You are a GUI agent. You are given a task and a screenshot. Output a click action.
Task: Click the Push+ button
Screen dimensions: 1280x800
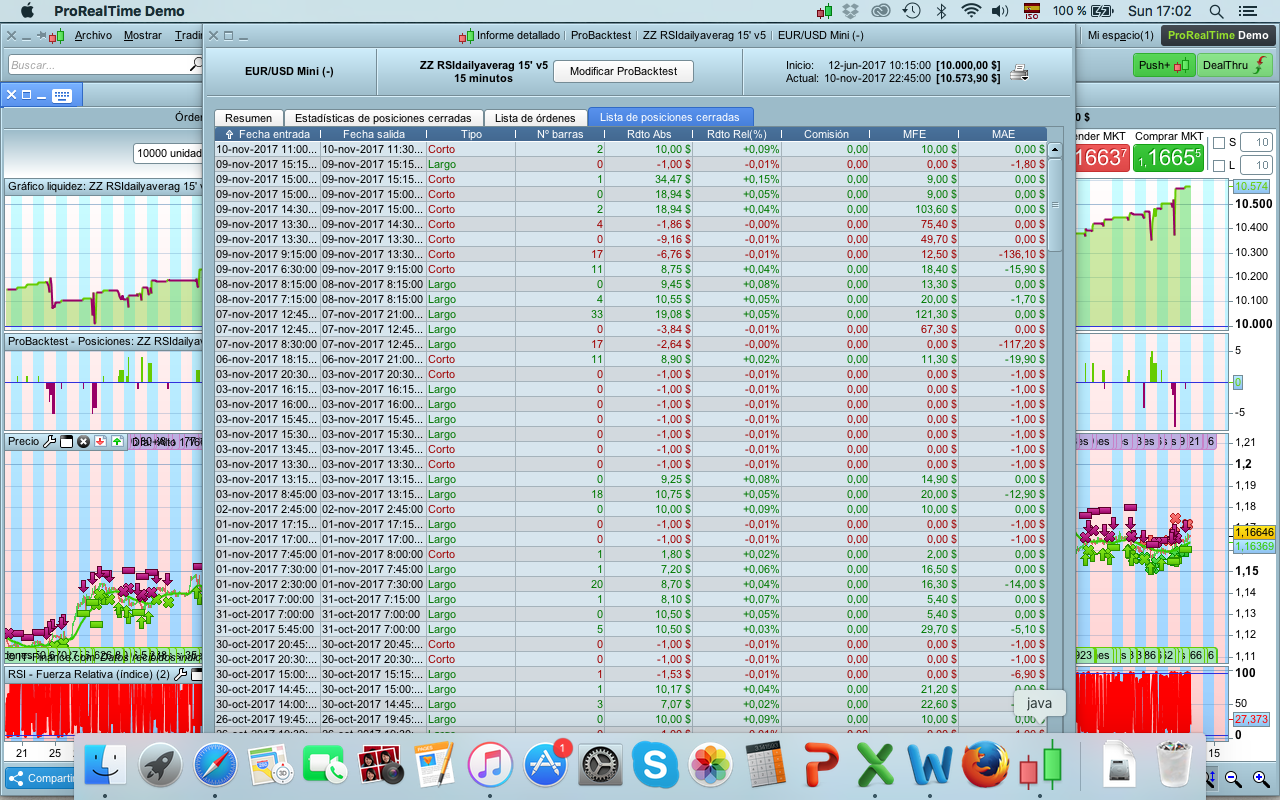coord(1165,65)
